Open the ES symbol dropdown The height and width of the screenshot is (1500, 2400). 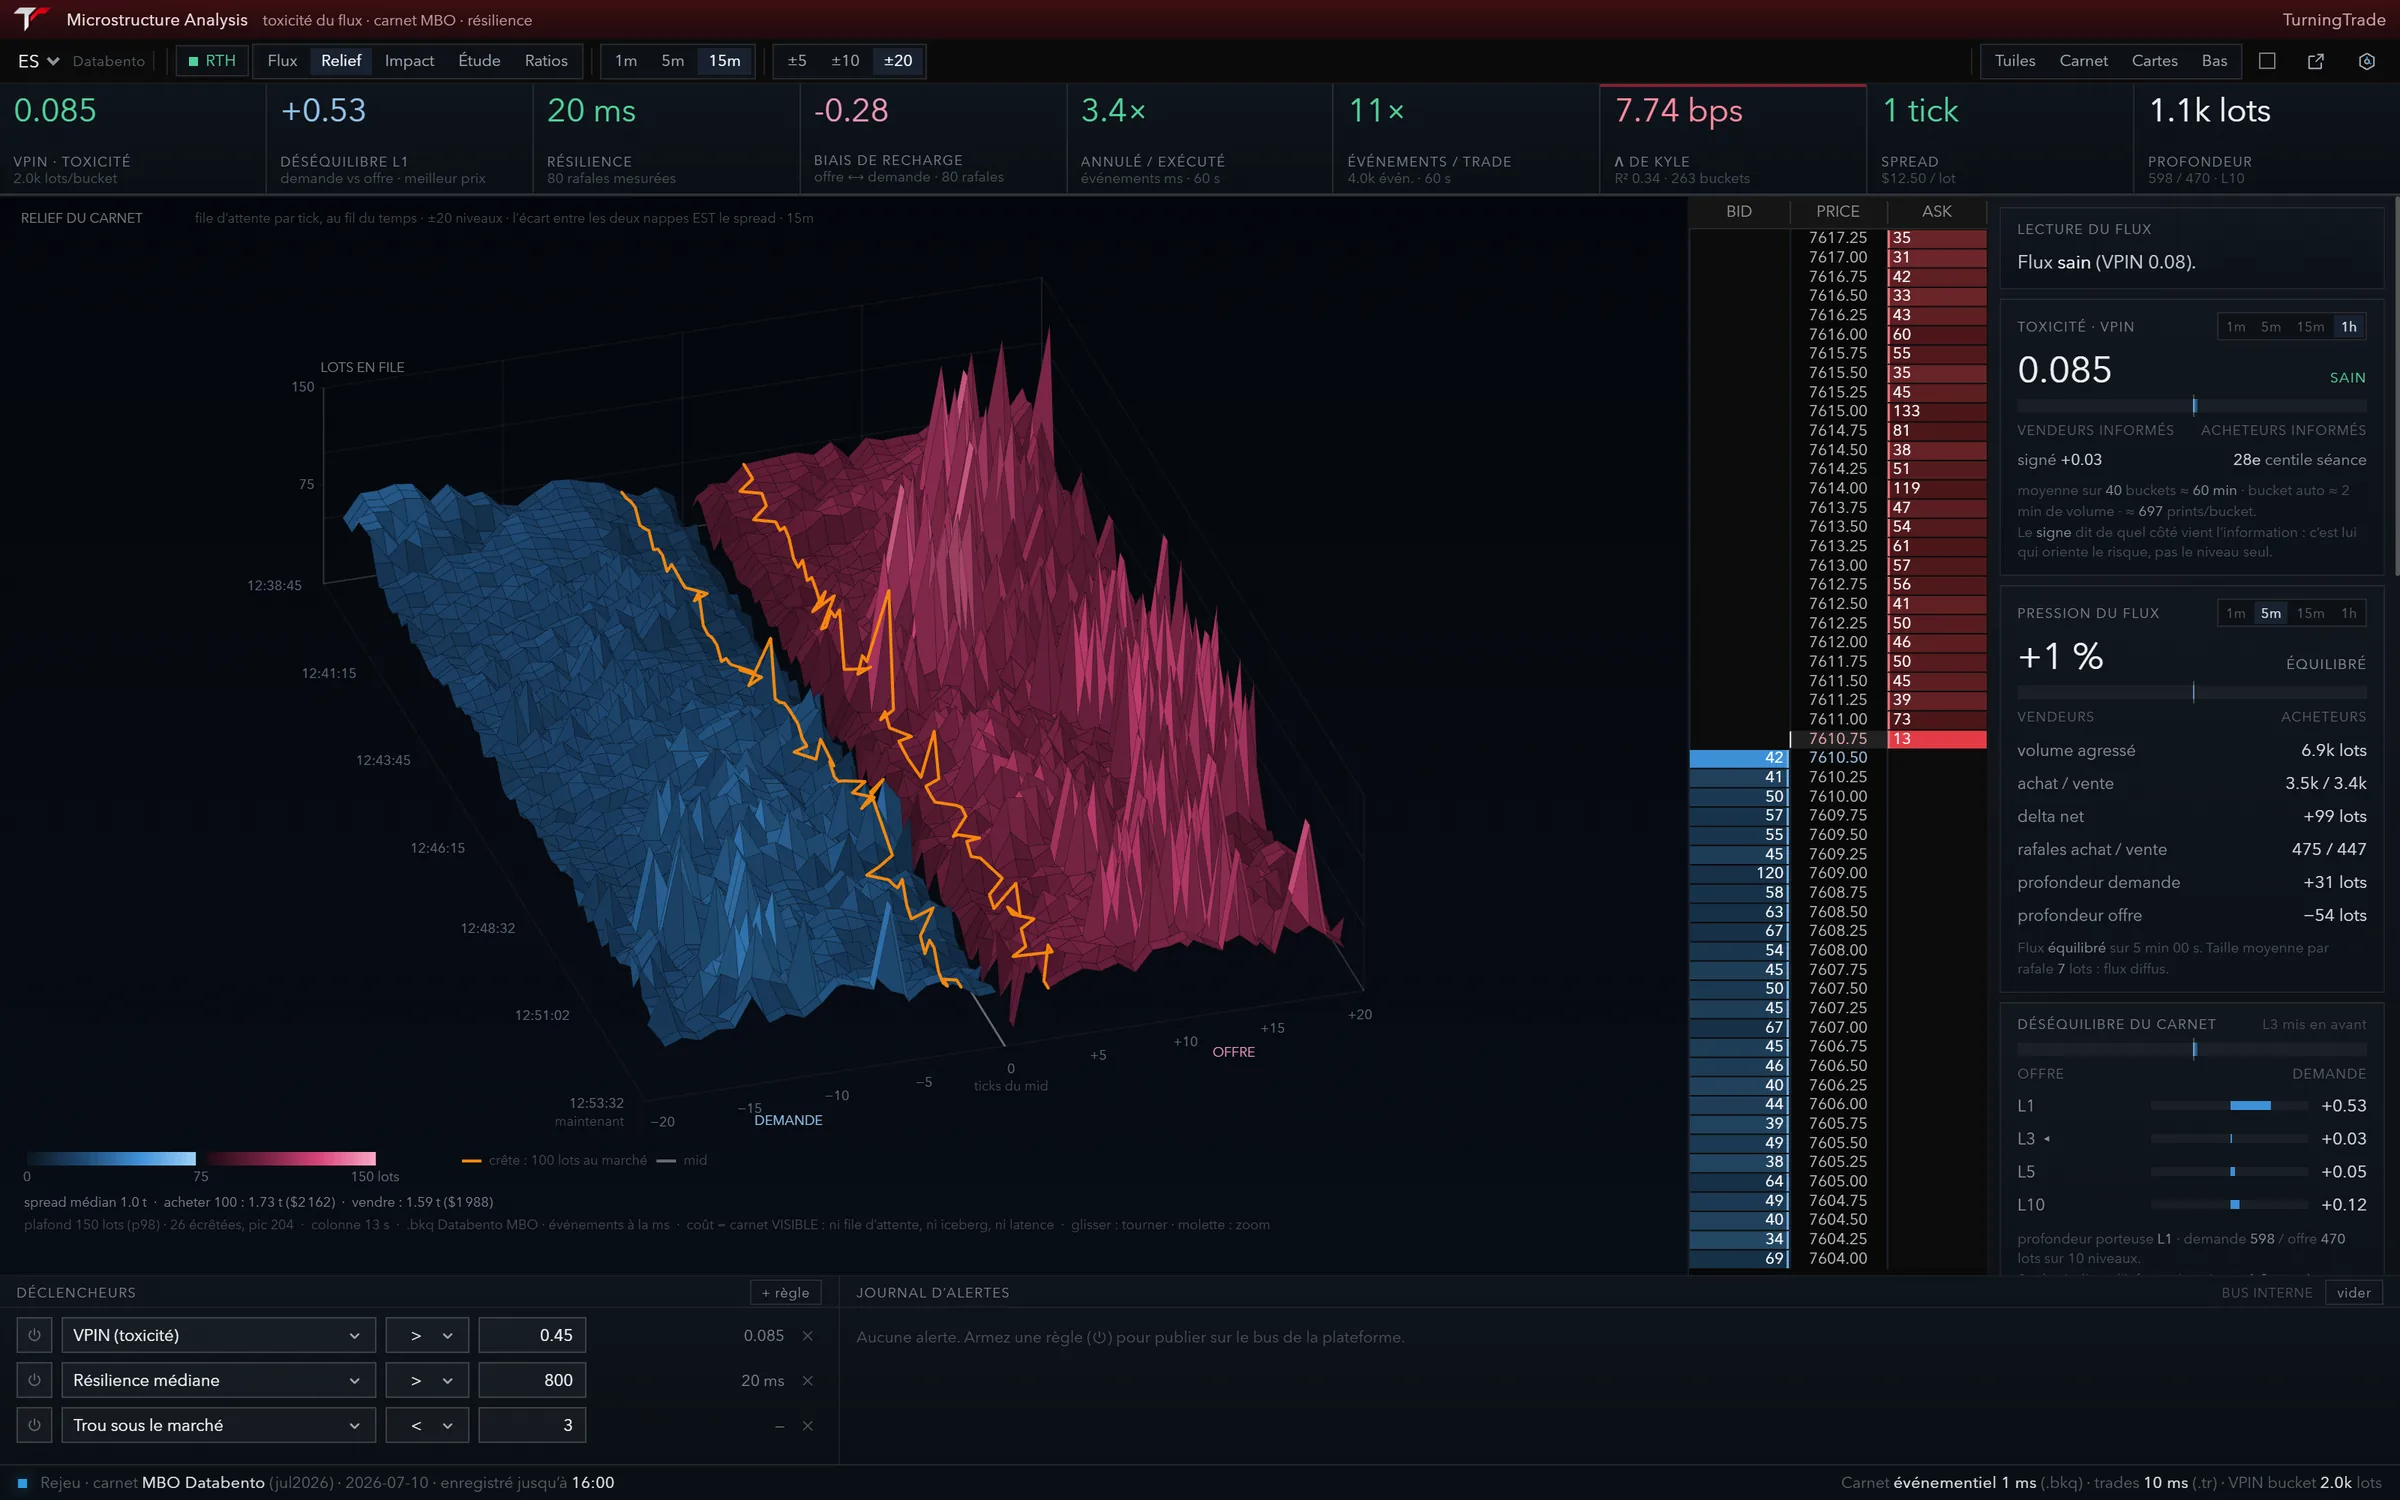[x=38, y=61]
